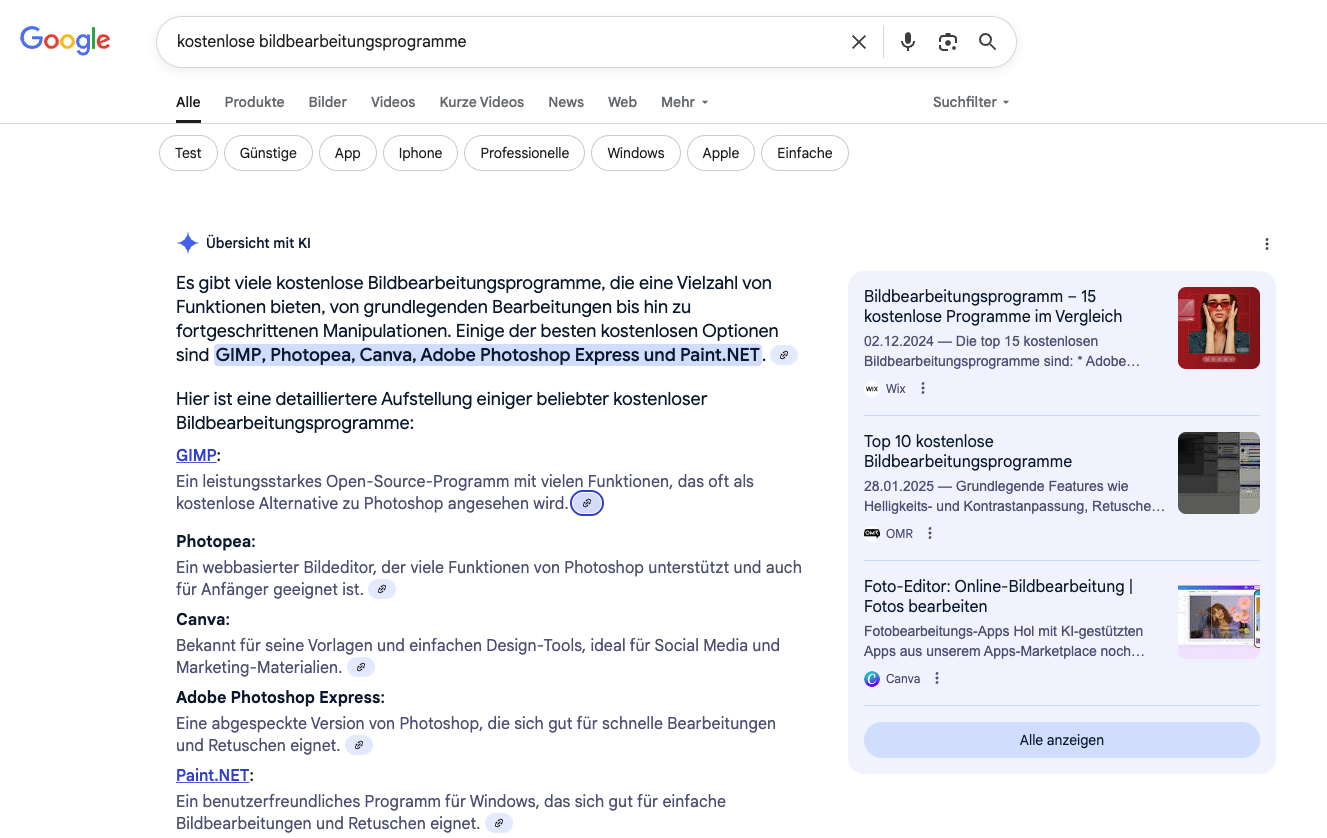
Task: Select the Iphone filter chip
Action: [420, 153]
